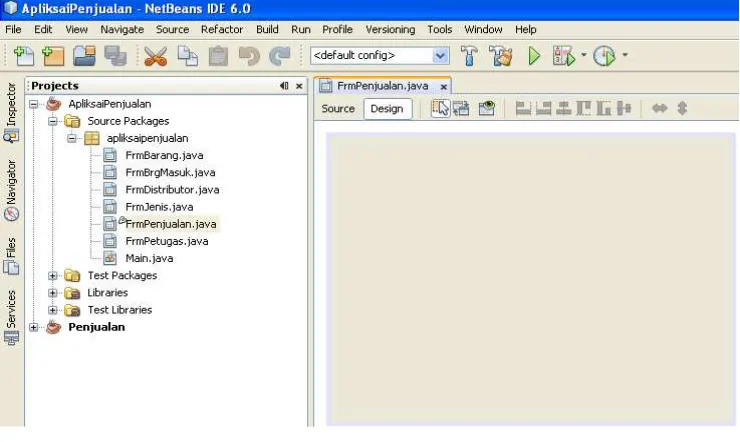740x442 pixels.
Task: Close the Projects panel
Action: point(299,86)
